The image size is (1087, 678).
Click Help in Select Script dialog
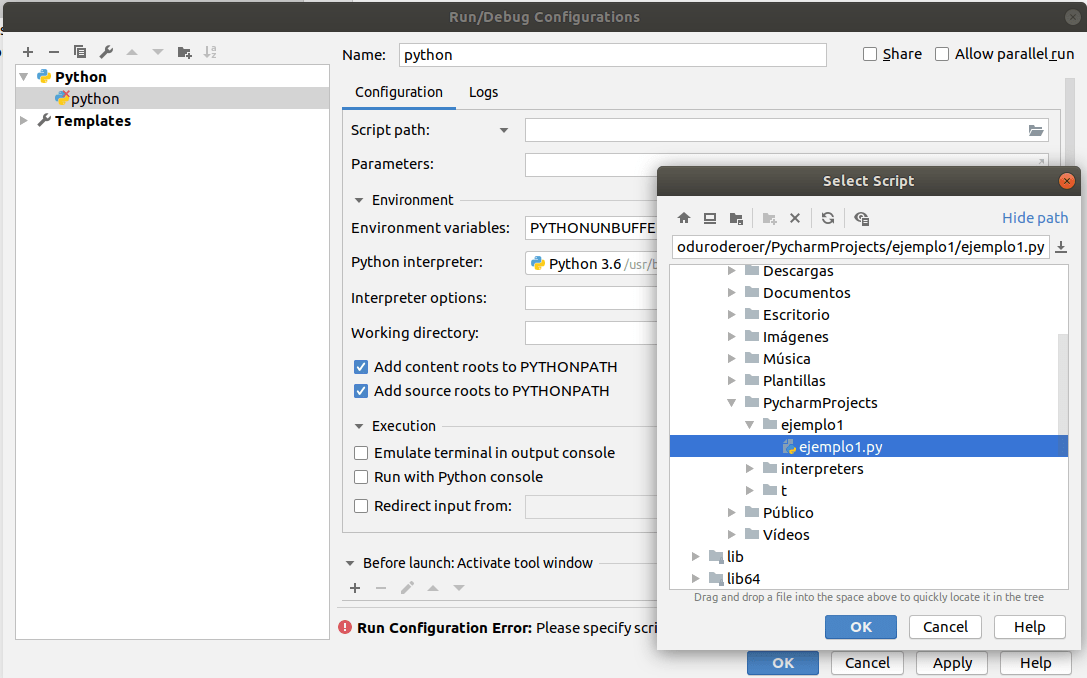pos(1029,627)
